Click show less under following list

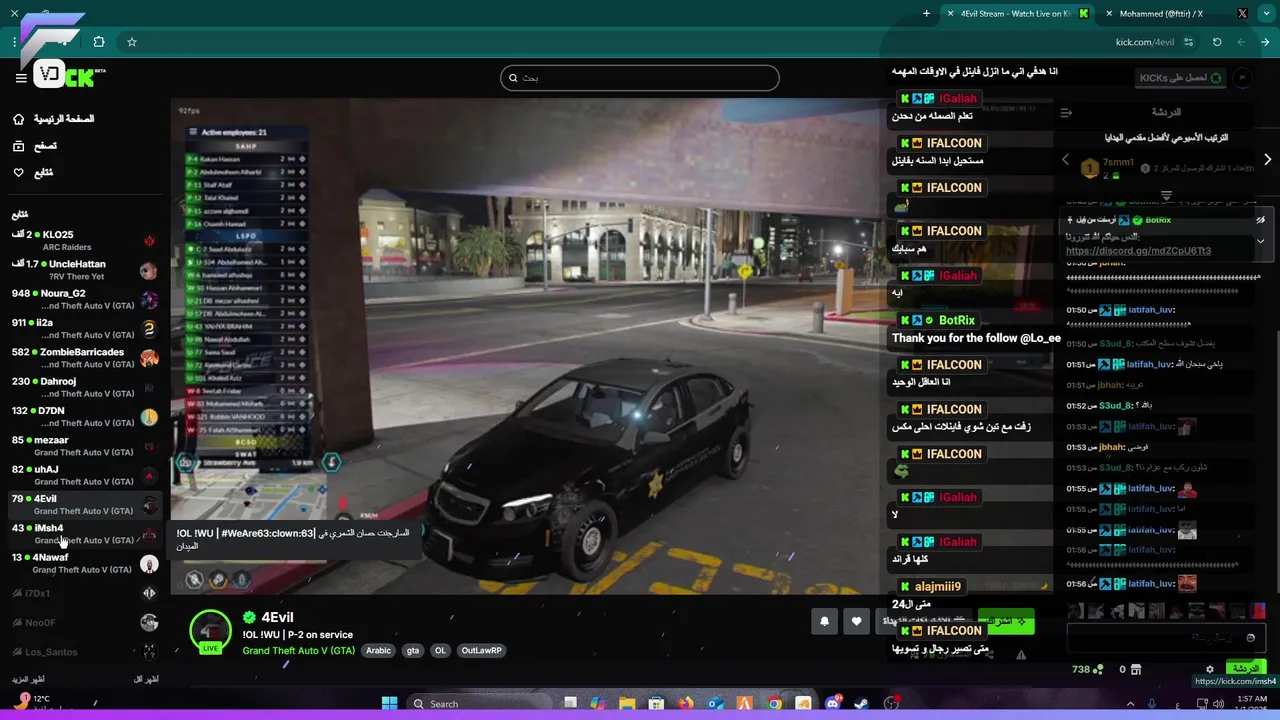click(x=146, y=679)
